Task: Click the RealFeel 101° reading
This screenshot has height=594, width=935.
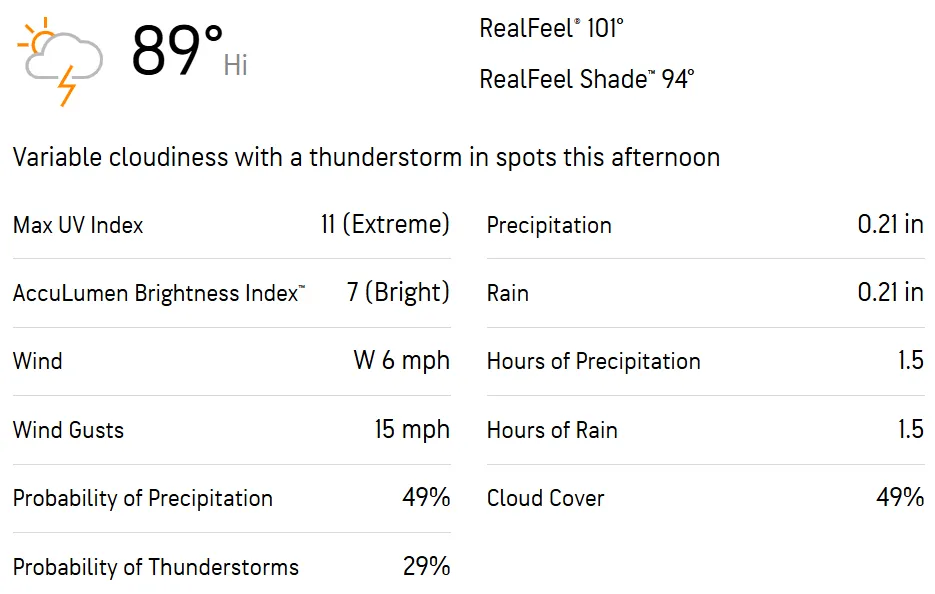Action: pos(551,28)
